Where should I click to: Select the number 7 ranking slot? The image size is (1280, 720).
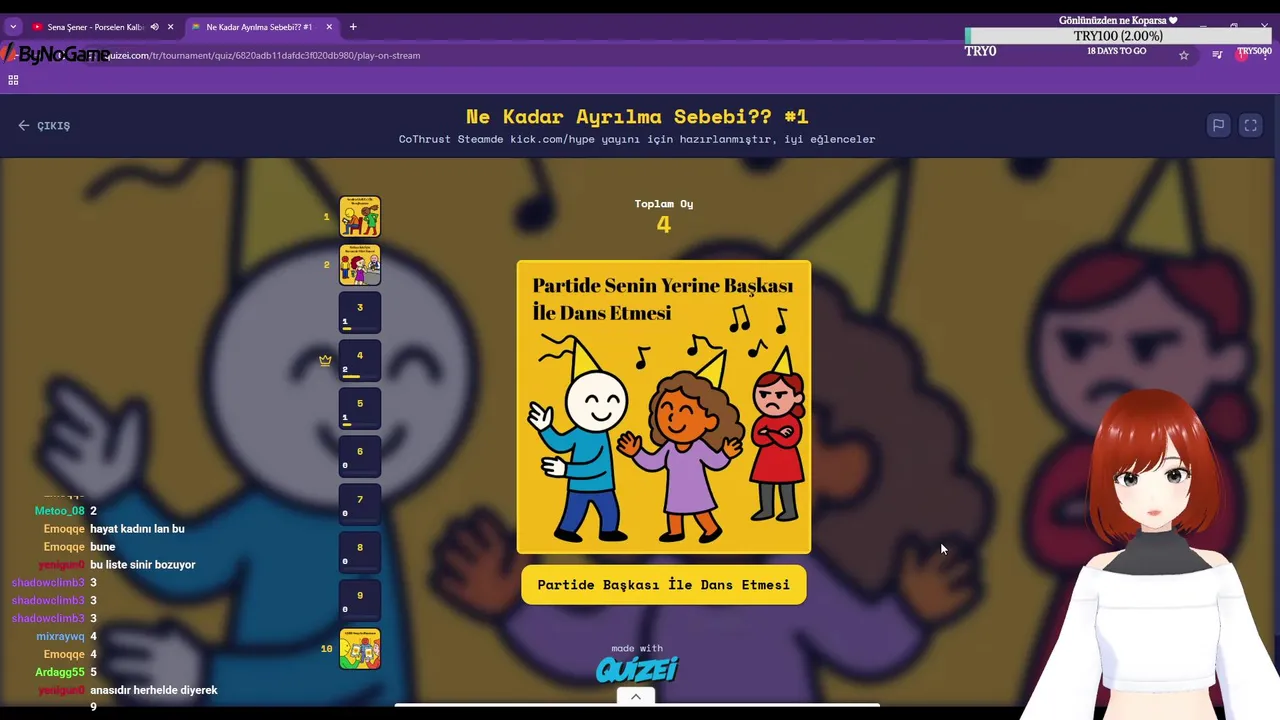[x=360, y=505]
